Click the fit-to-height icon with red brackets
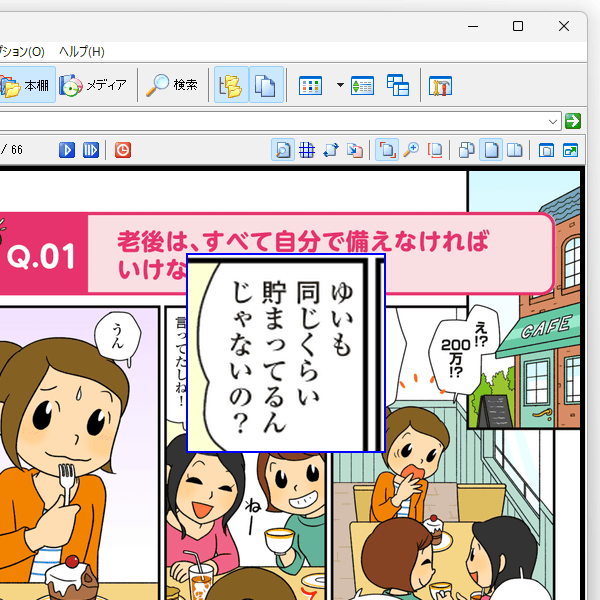The image size is (600, 600). point(435,150)
